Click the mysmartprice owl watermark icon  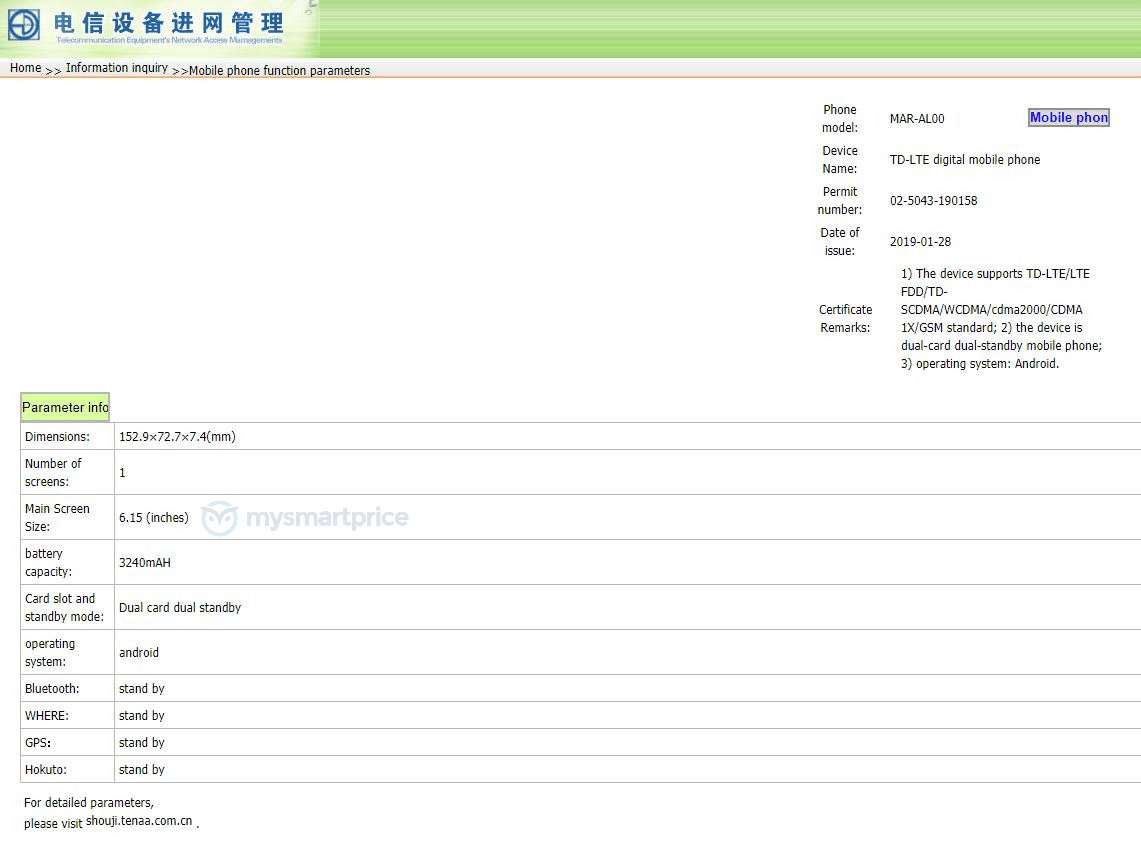point(219,518)
